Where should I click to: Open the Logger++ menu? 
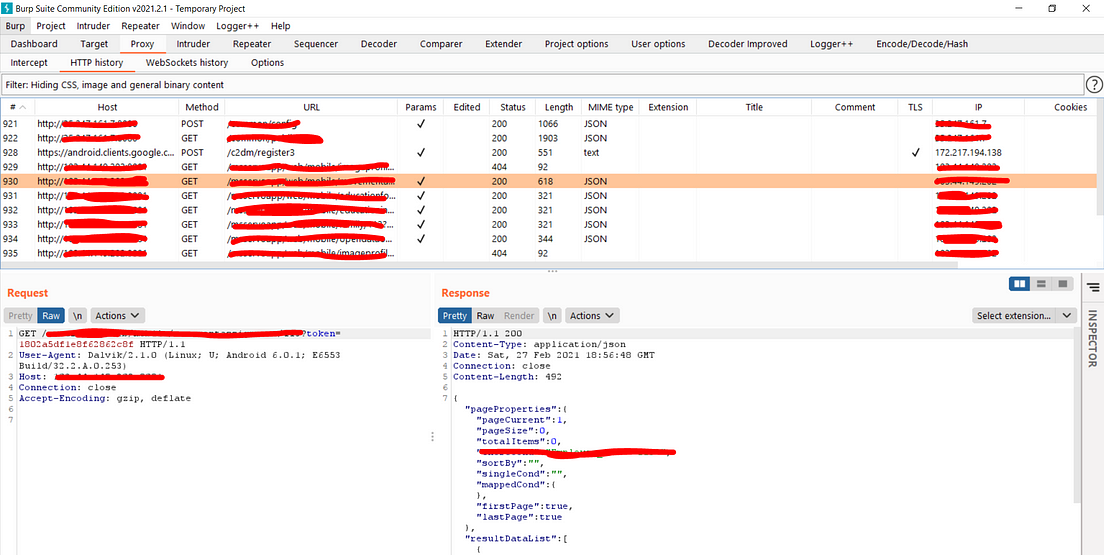point(239,26)
